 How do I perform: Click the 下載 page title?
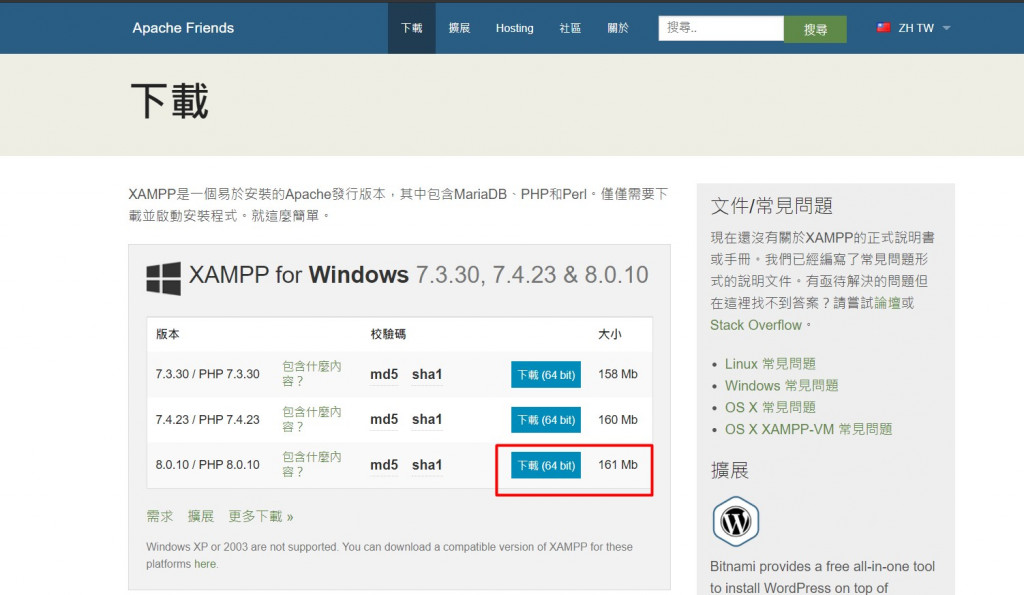(170, 101)
